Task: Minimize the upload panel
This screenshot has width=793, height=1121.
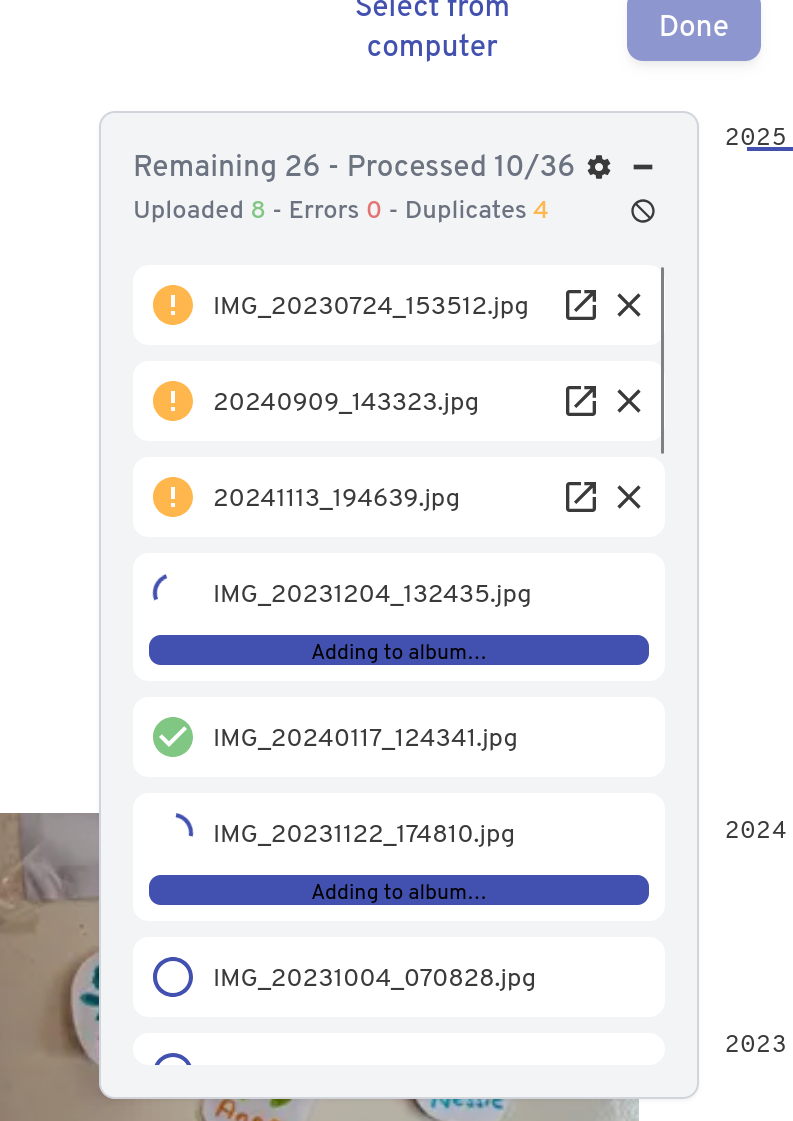Action: coord(643,167)
